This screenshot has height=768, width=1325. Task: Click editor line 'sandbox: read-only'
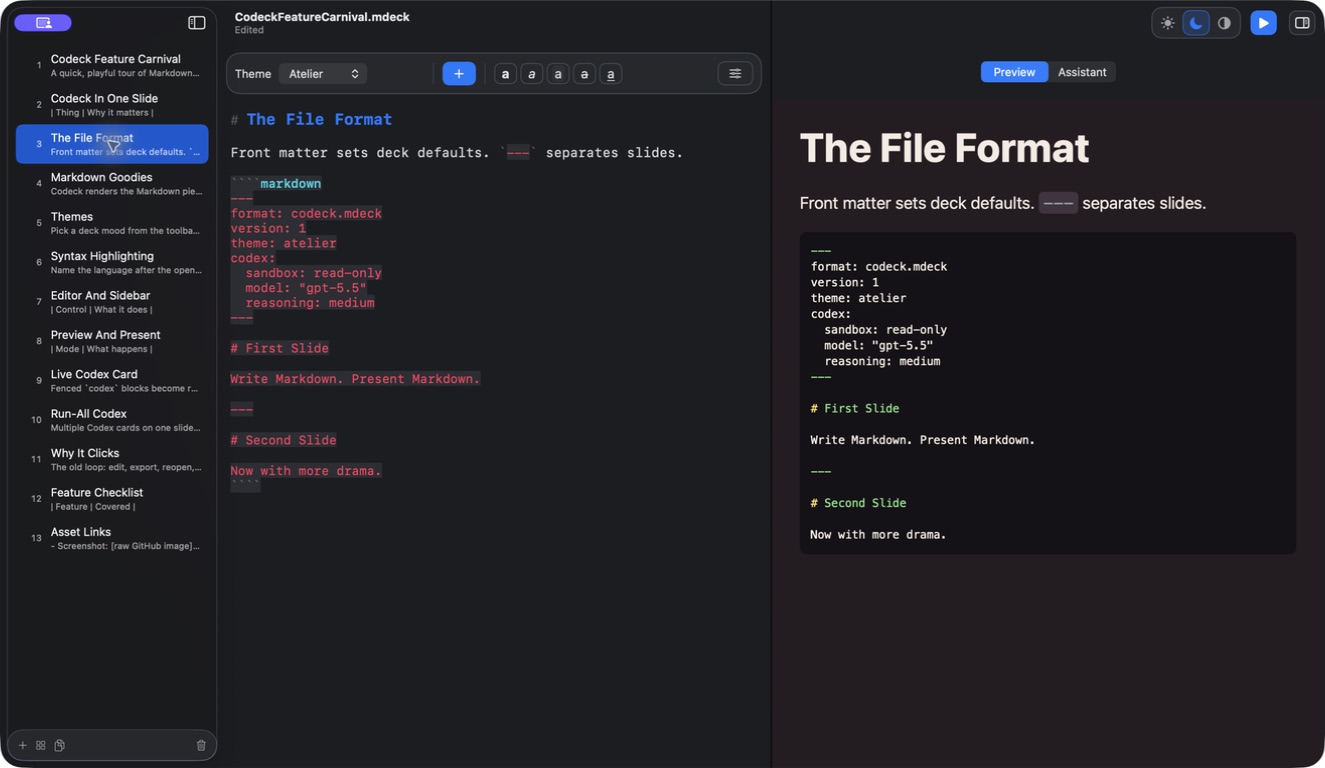tap(313, 273)
